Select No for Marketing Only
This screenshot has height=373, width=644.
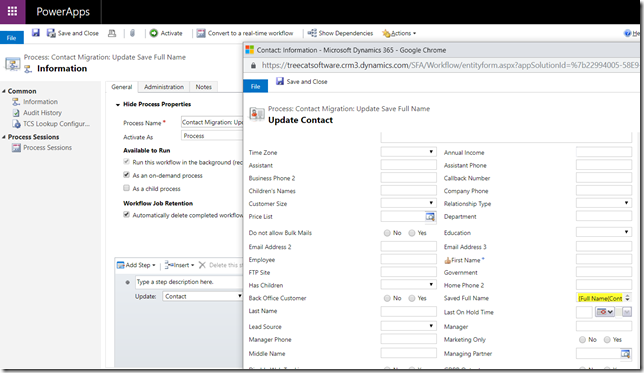(x=582, y=340)
